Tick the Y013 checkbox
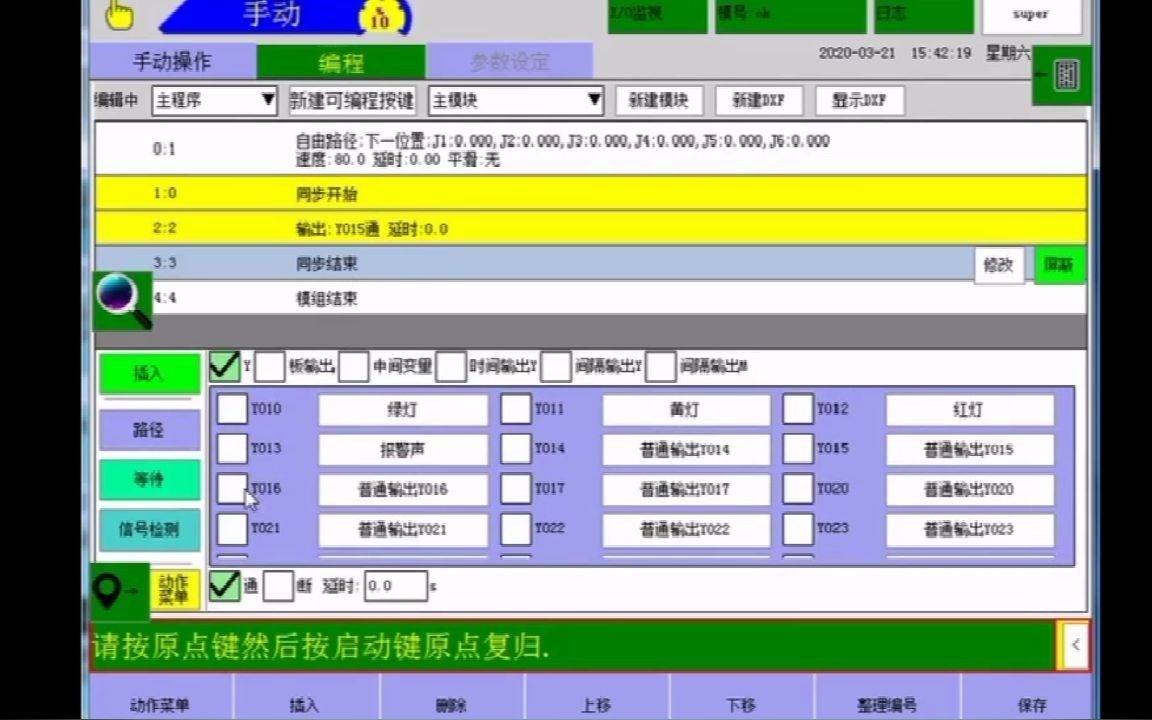The width and height of the screenshot is (1152, 720). tap(232, 449)
